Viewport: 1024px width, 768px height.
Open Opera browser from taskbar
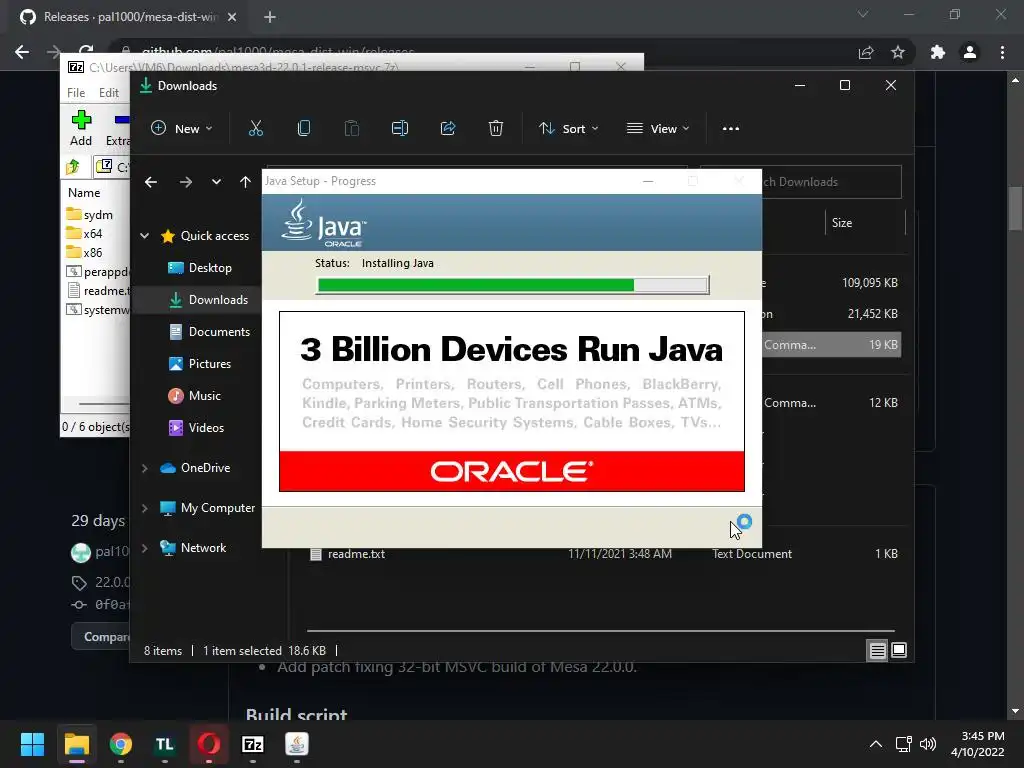209,744
